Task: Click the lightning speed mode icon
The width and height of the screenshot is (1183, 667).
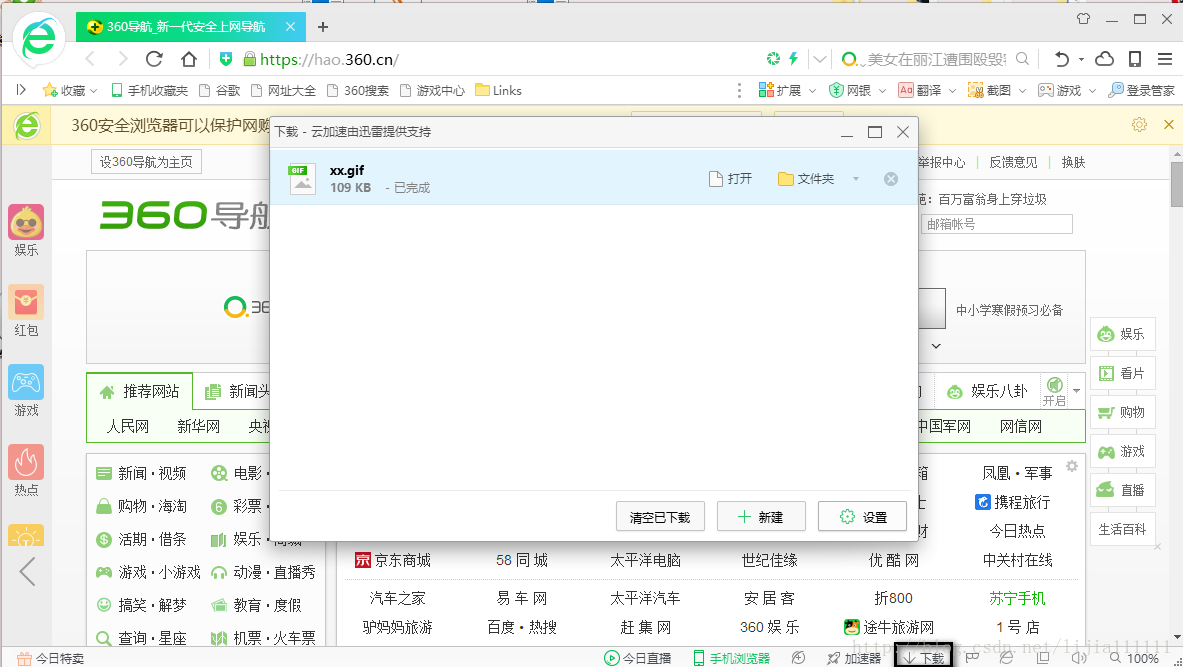Action: click(x=794, y=58)
